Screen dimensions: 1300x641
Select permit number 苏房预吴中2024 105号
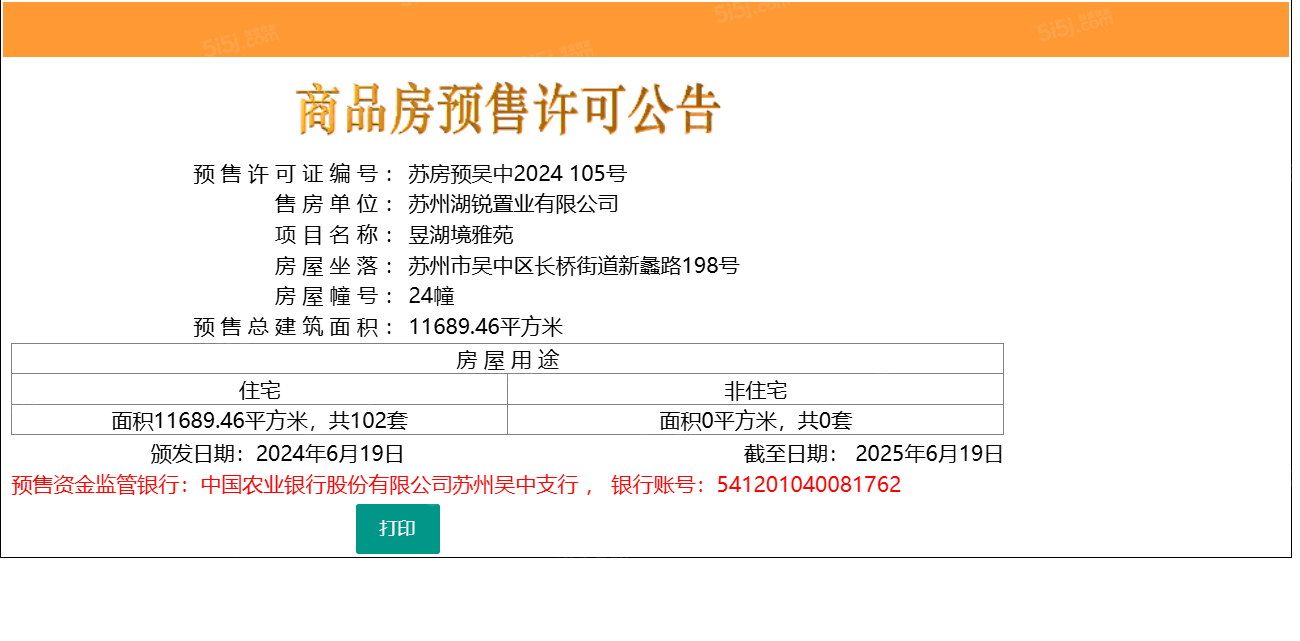pyautogui.click(x=517, y=174)
